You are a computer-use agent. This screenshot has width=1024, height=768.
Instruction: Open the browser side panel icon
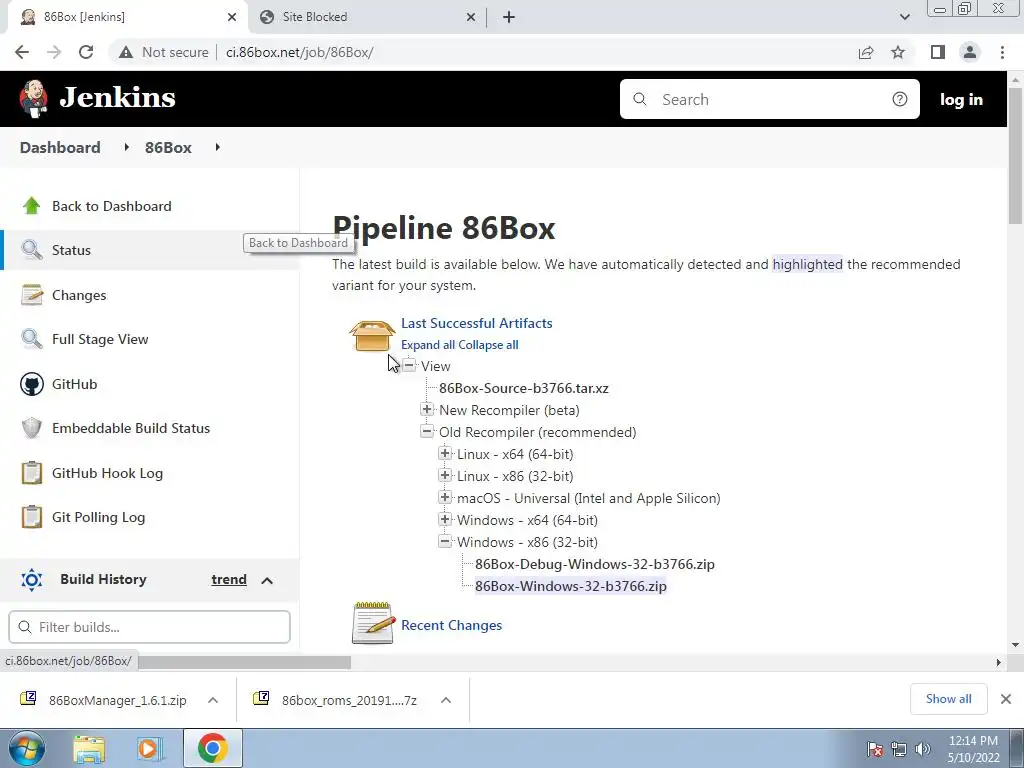pyautogui.click(x=938, y=52)
